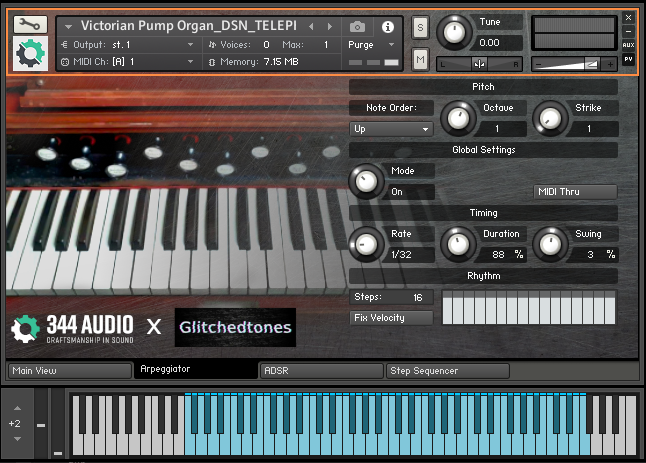
Task: Click the wrench edit instrument icon
Action: point(31,24)
